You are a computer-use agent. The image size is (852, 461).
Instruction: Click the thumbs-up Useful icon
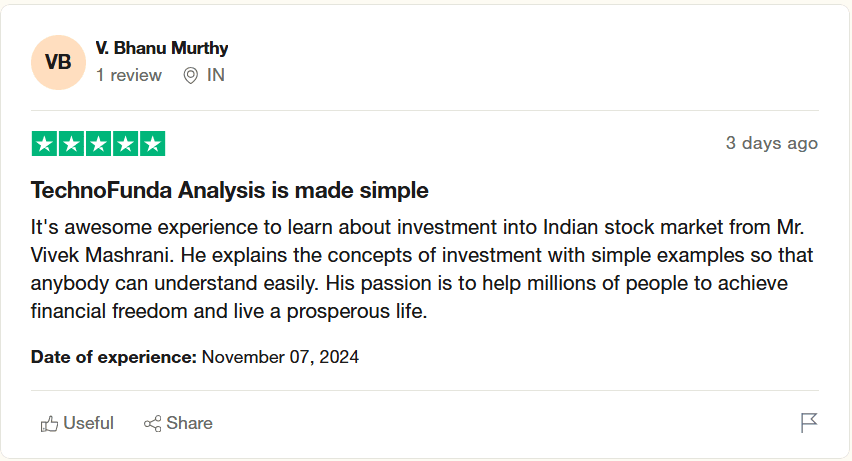(49, 424)
